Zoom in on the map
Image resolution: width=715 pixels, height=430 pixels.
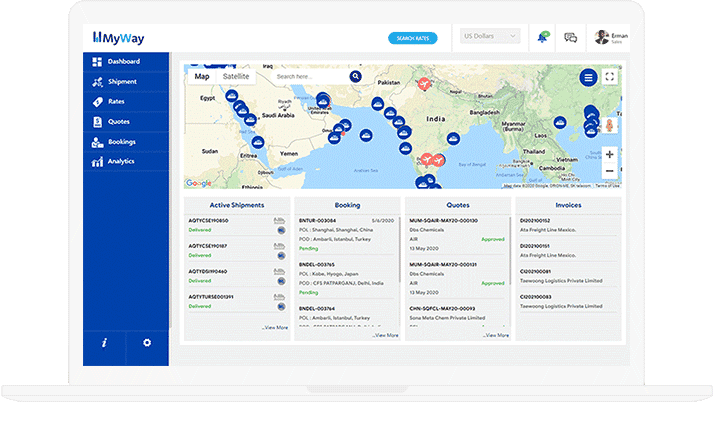tap(609, 155)
